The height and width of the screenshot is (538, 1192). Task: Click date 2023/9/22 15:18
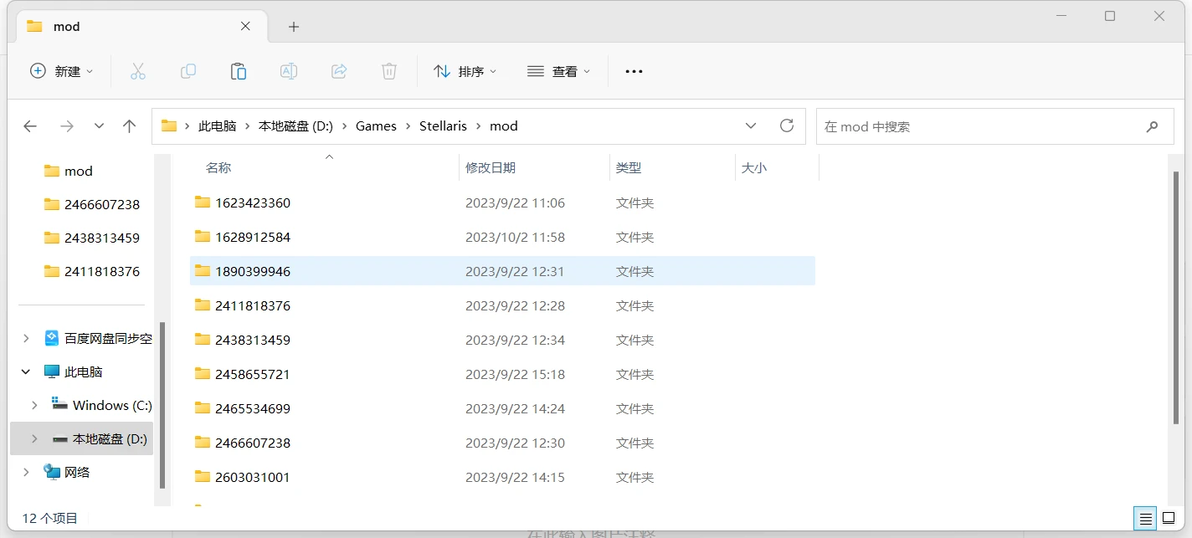point(515,374)
